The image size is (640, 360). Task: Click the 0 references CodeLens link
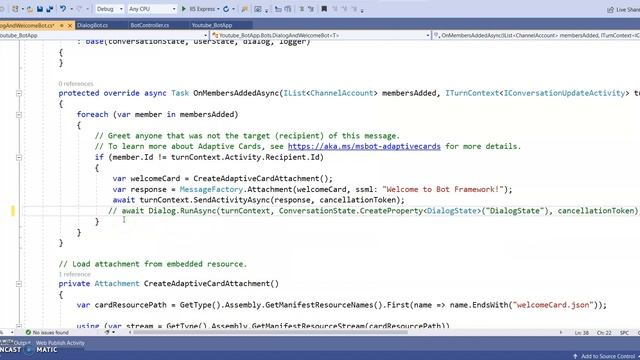[76, 84]
